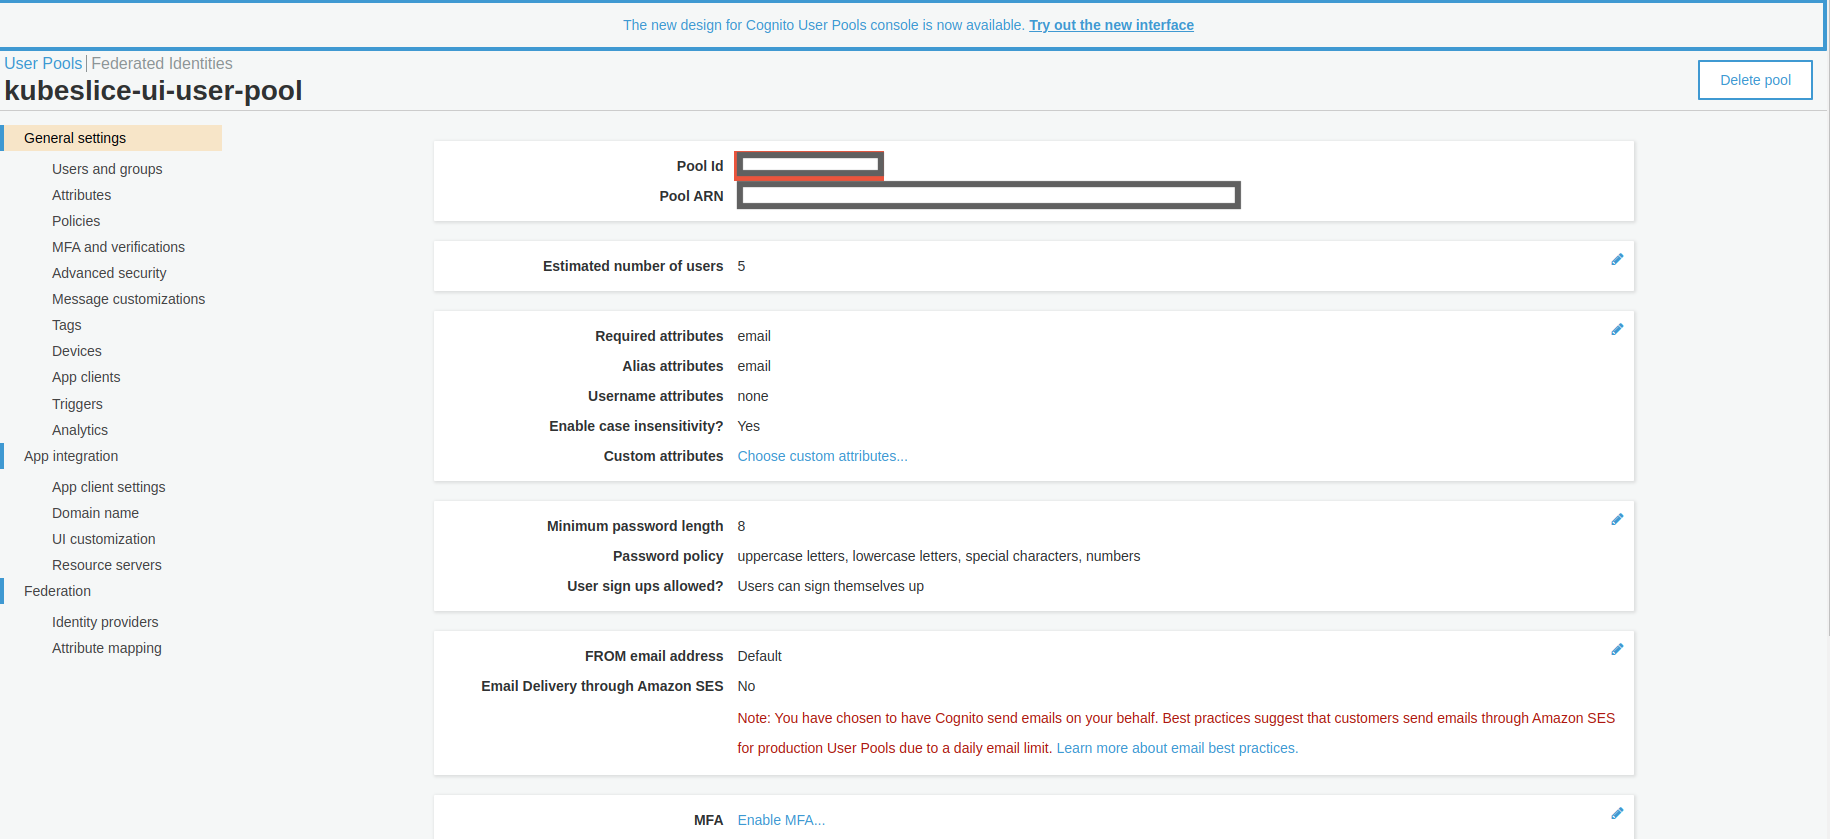Select App integration section
This screenshot has width=1830, height=839.
point(71,456)
